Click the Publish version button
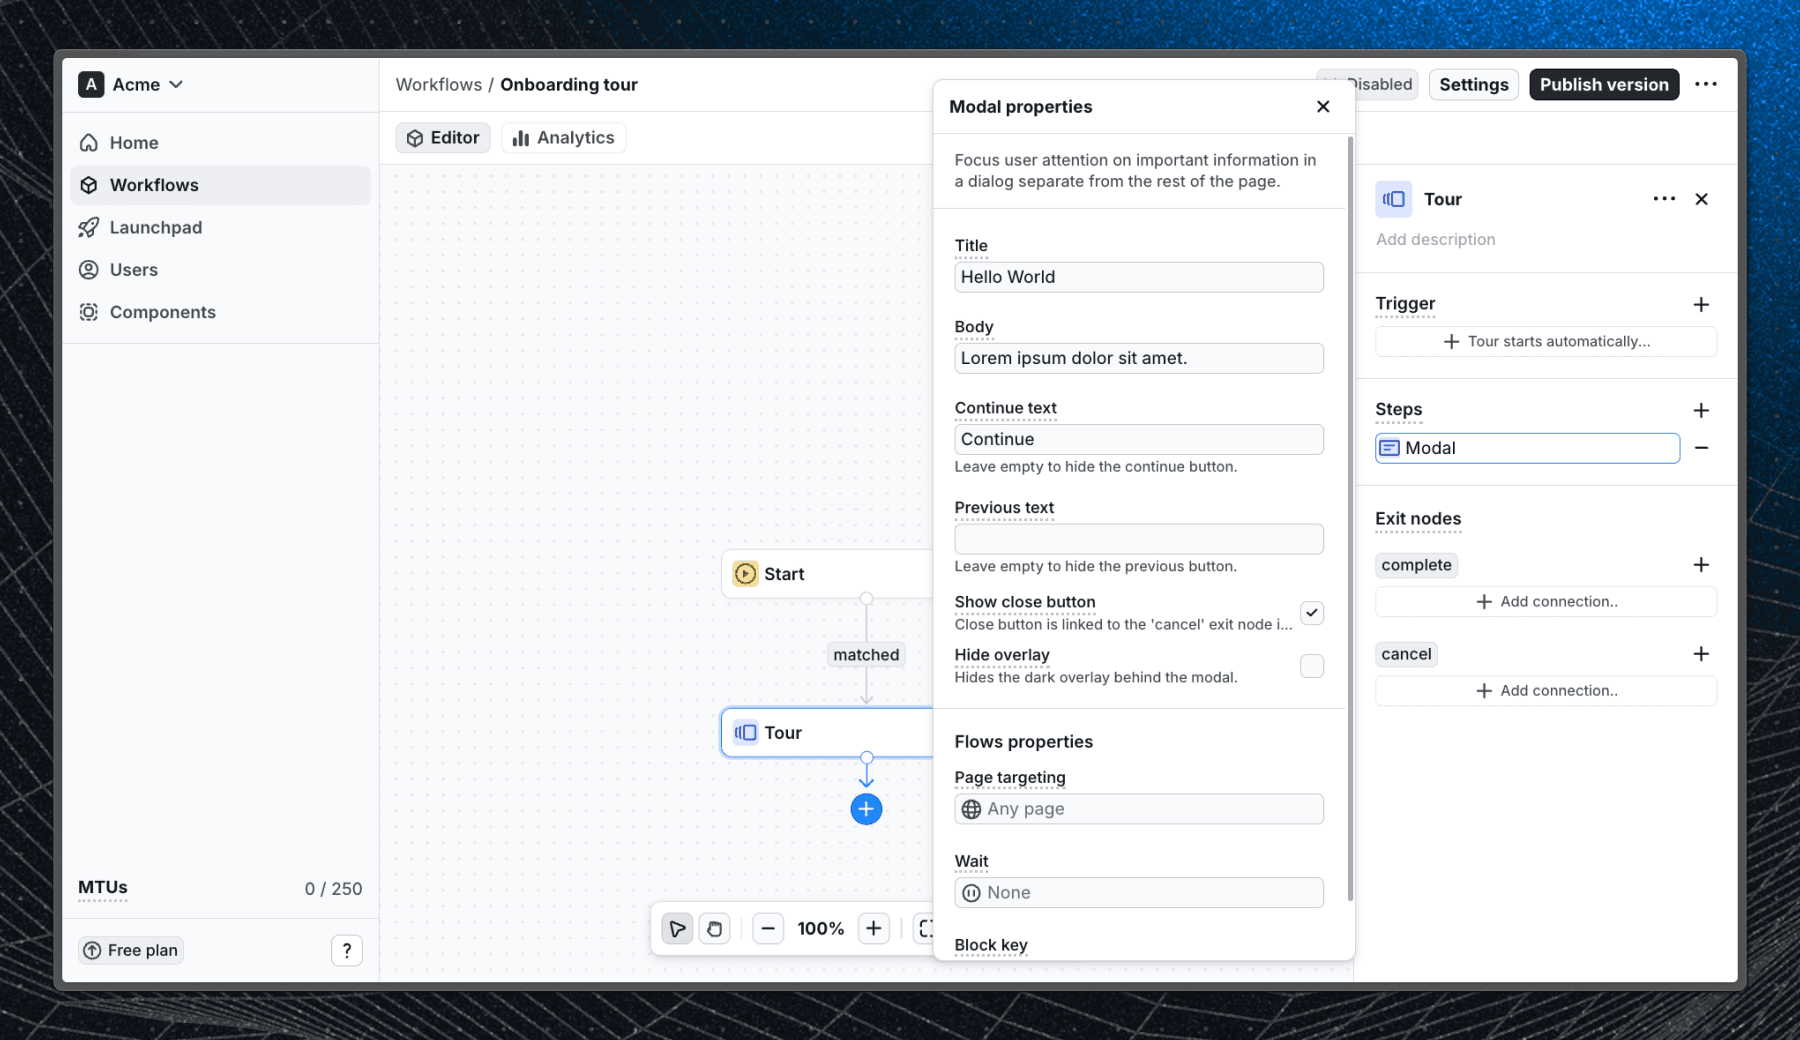1800x1040 pixels. [1603, 84]
